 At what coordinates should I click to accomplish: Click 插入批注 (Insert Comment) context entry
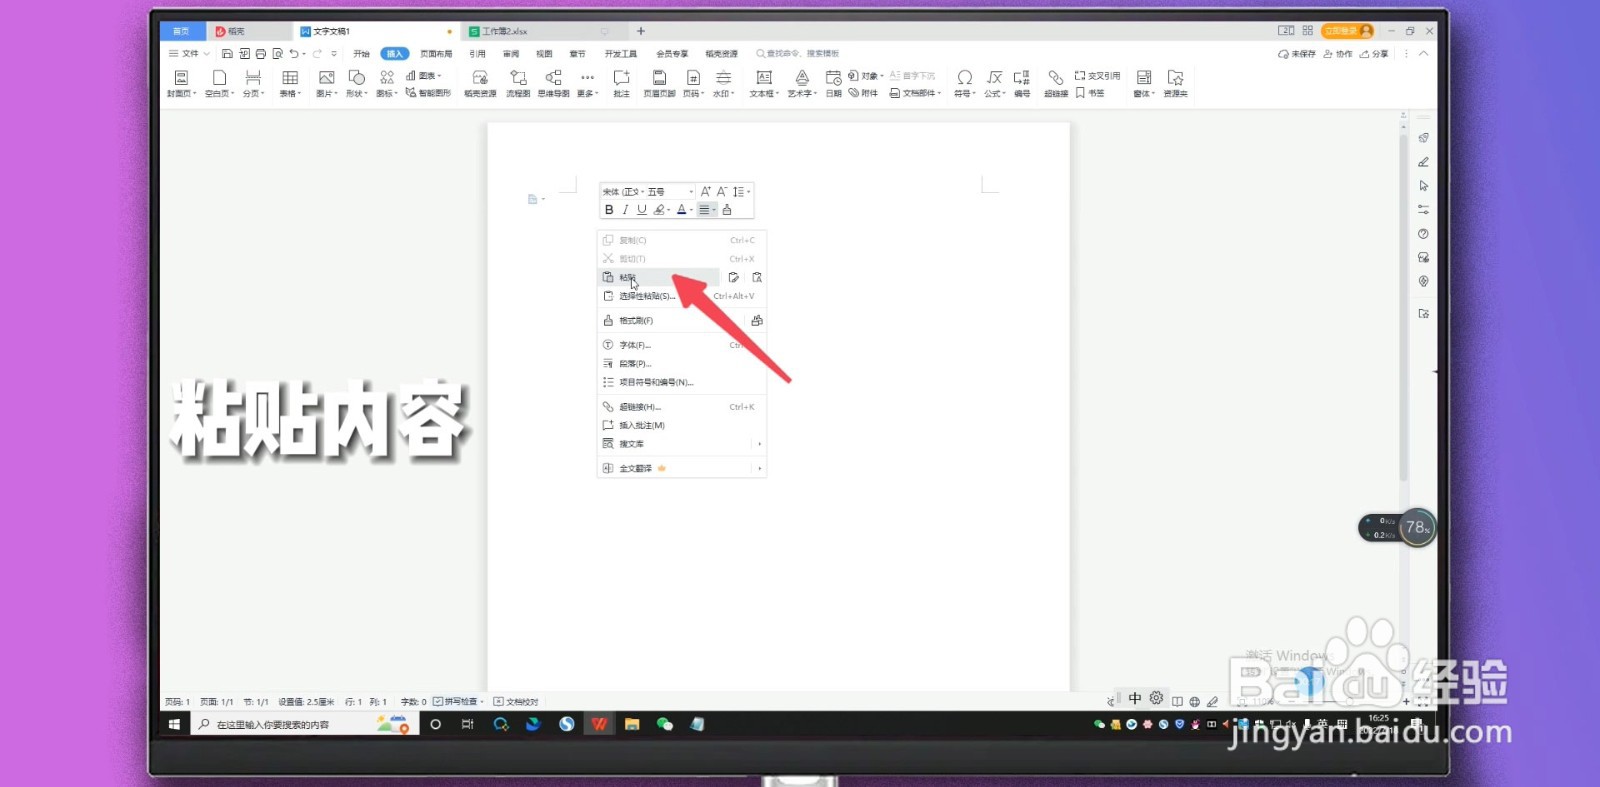tap(682, 425)
